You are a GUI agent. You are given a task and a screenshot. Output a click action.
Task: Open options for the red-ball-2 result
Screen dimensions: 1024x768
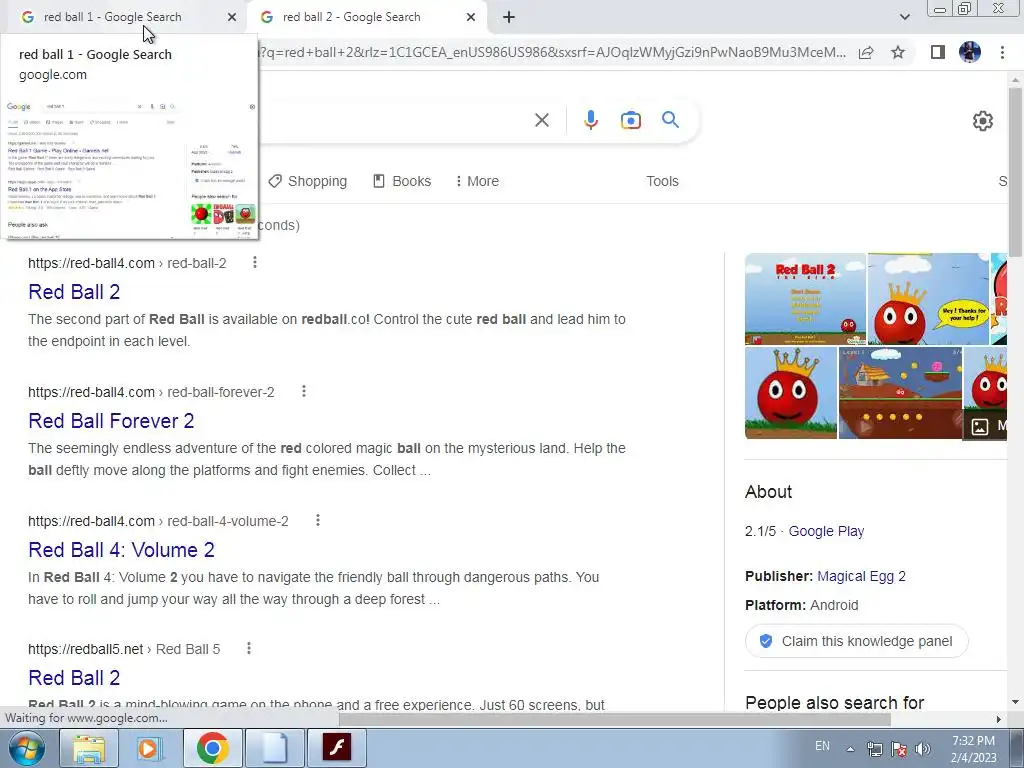tap(255, 263)
